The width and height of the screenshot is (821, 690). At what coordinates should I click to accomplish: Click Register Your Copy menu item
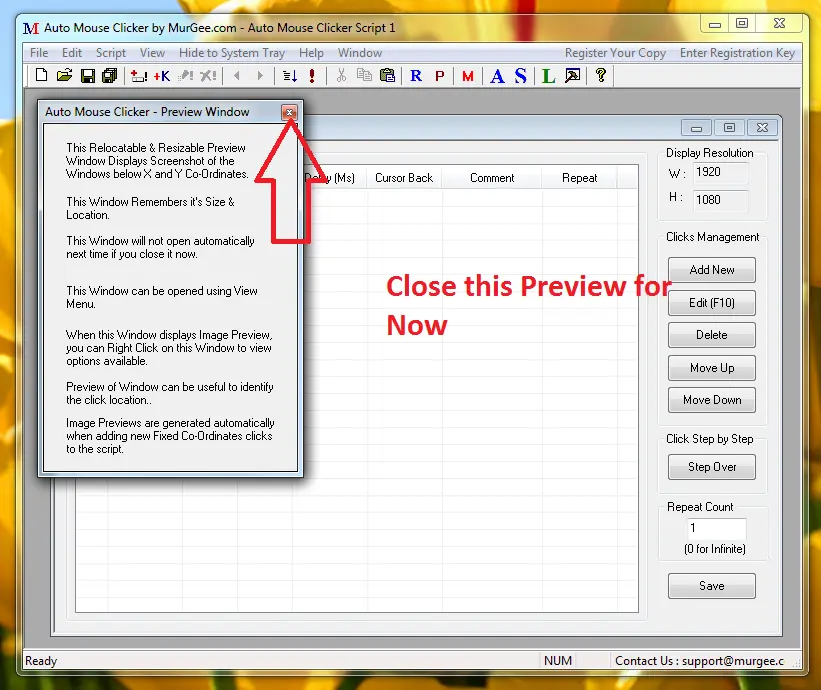pos(615,53)
